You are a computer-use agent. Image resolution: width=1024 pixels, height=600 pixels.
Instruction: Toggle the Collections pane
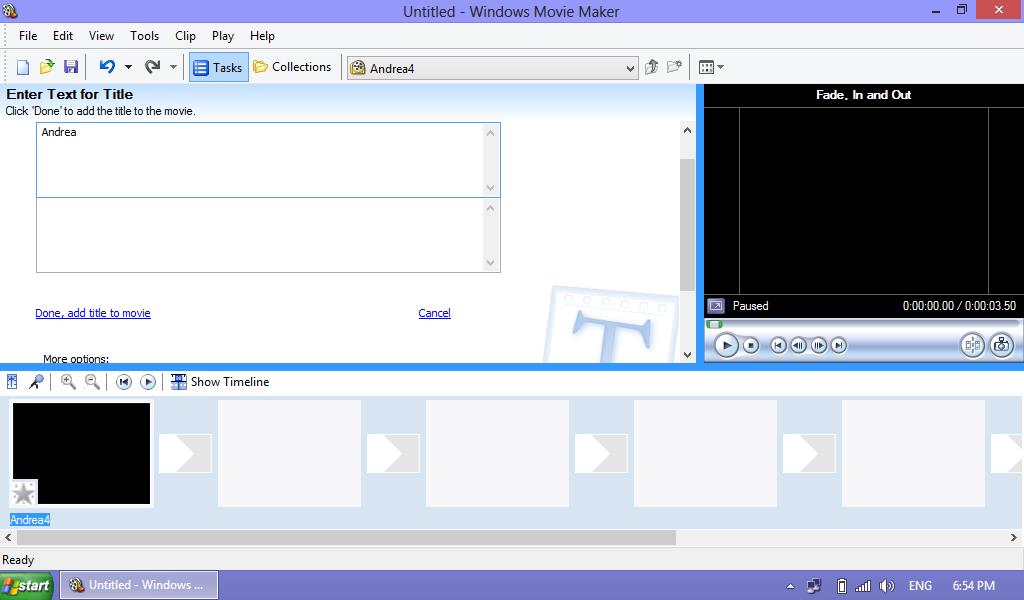pyautogui.click(x=292, y=67)
